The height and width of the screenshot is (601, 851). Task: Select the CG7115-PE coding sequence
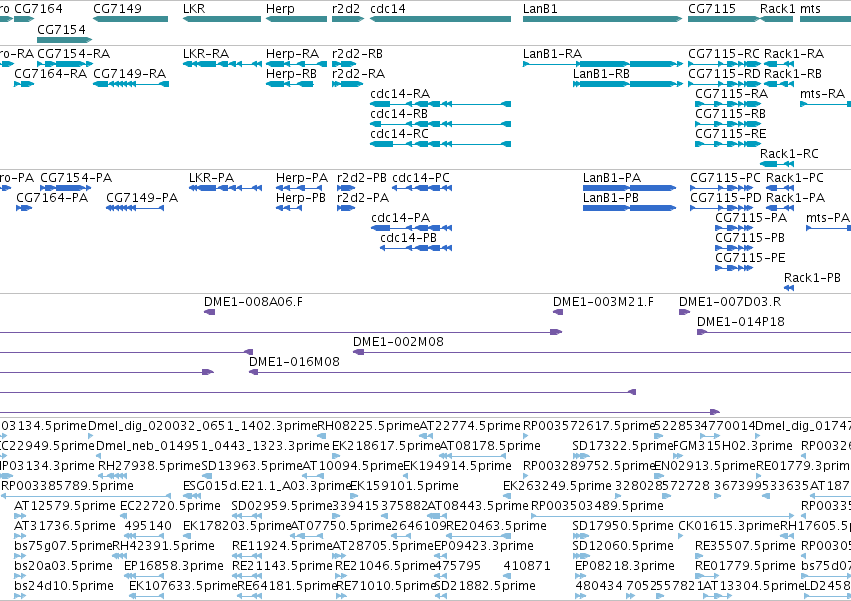734,268
